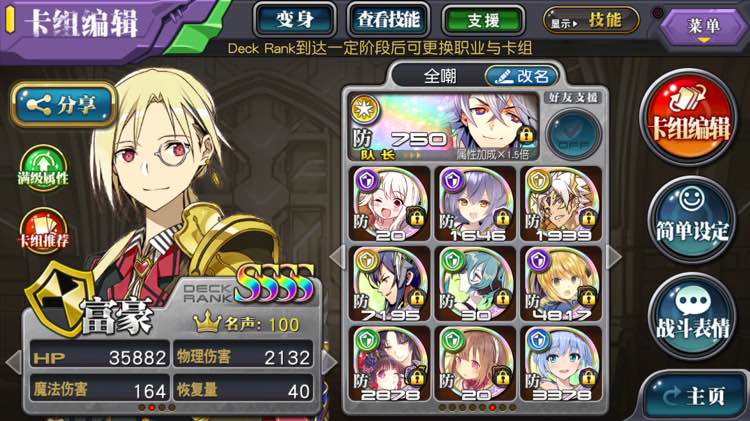
Task: Open the 变身 transform tab
Action: [x=294, y=20]
